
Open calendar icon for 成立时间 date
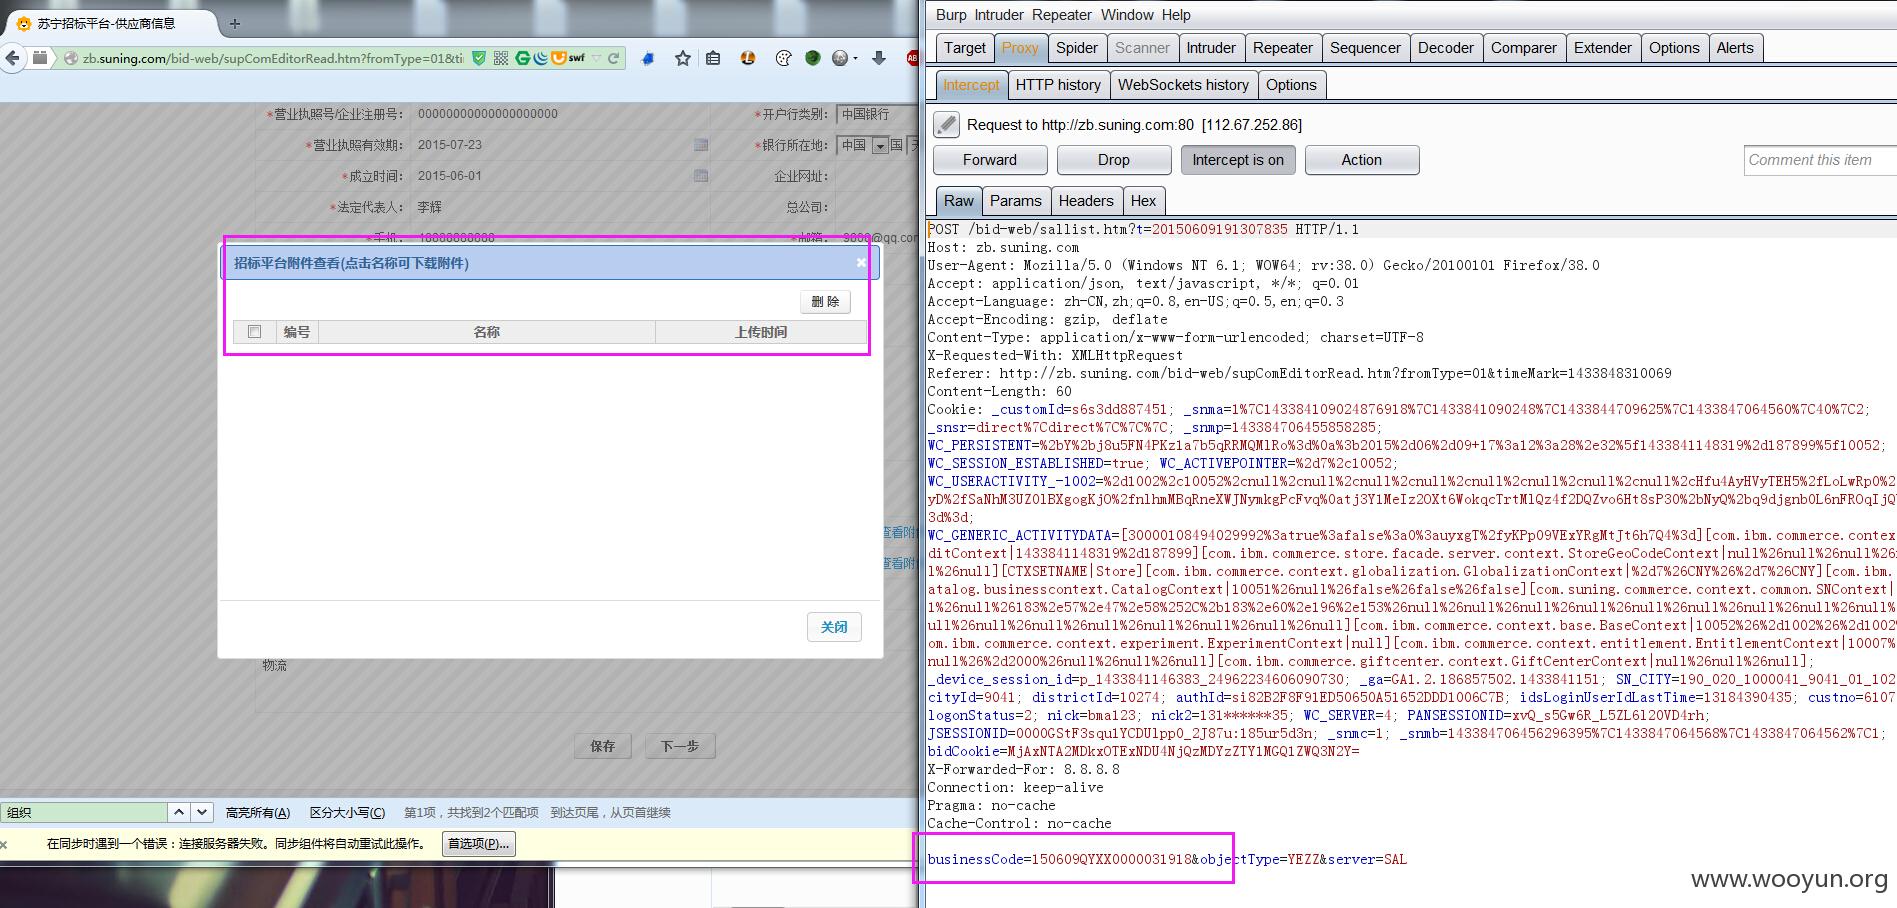point(701,176)
